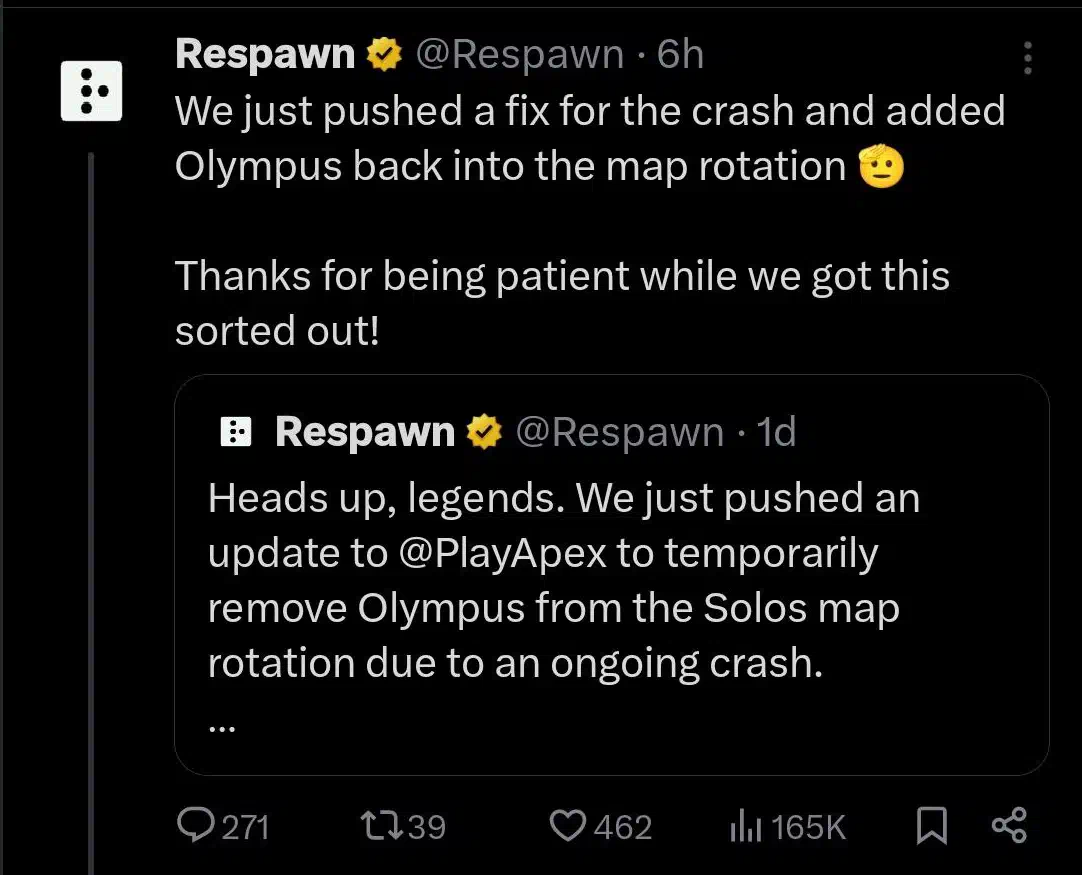This screenshot has height=875, width=1082.
Task: Click the @Respawn handle in quoted tweet
Action: pyautogui.click(x=620, y=433)
